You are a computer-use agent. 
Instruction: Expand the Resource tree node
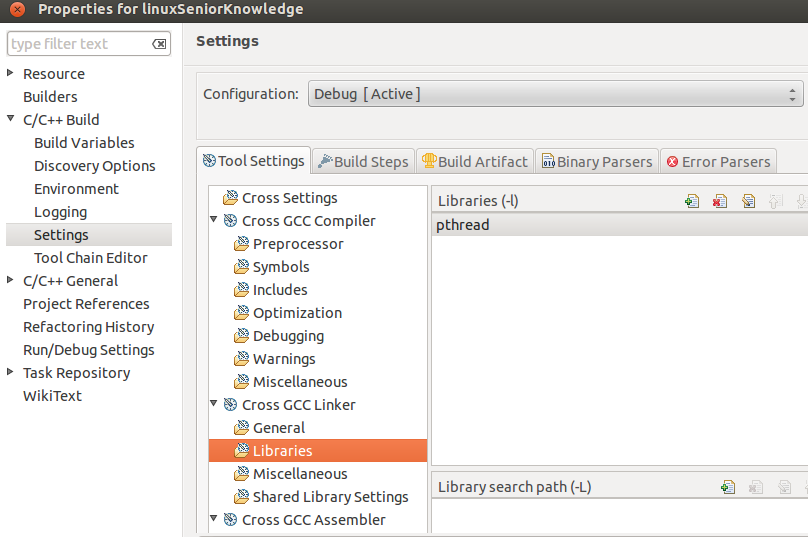tap(10, 73)
